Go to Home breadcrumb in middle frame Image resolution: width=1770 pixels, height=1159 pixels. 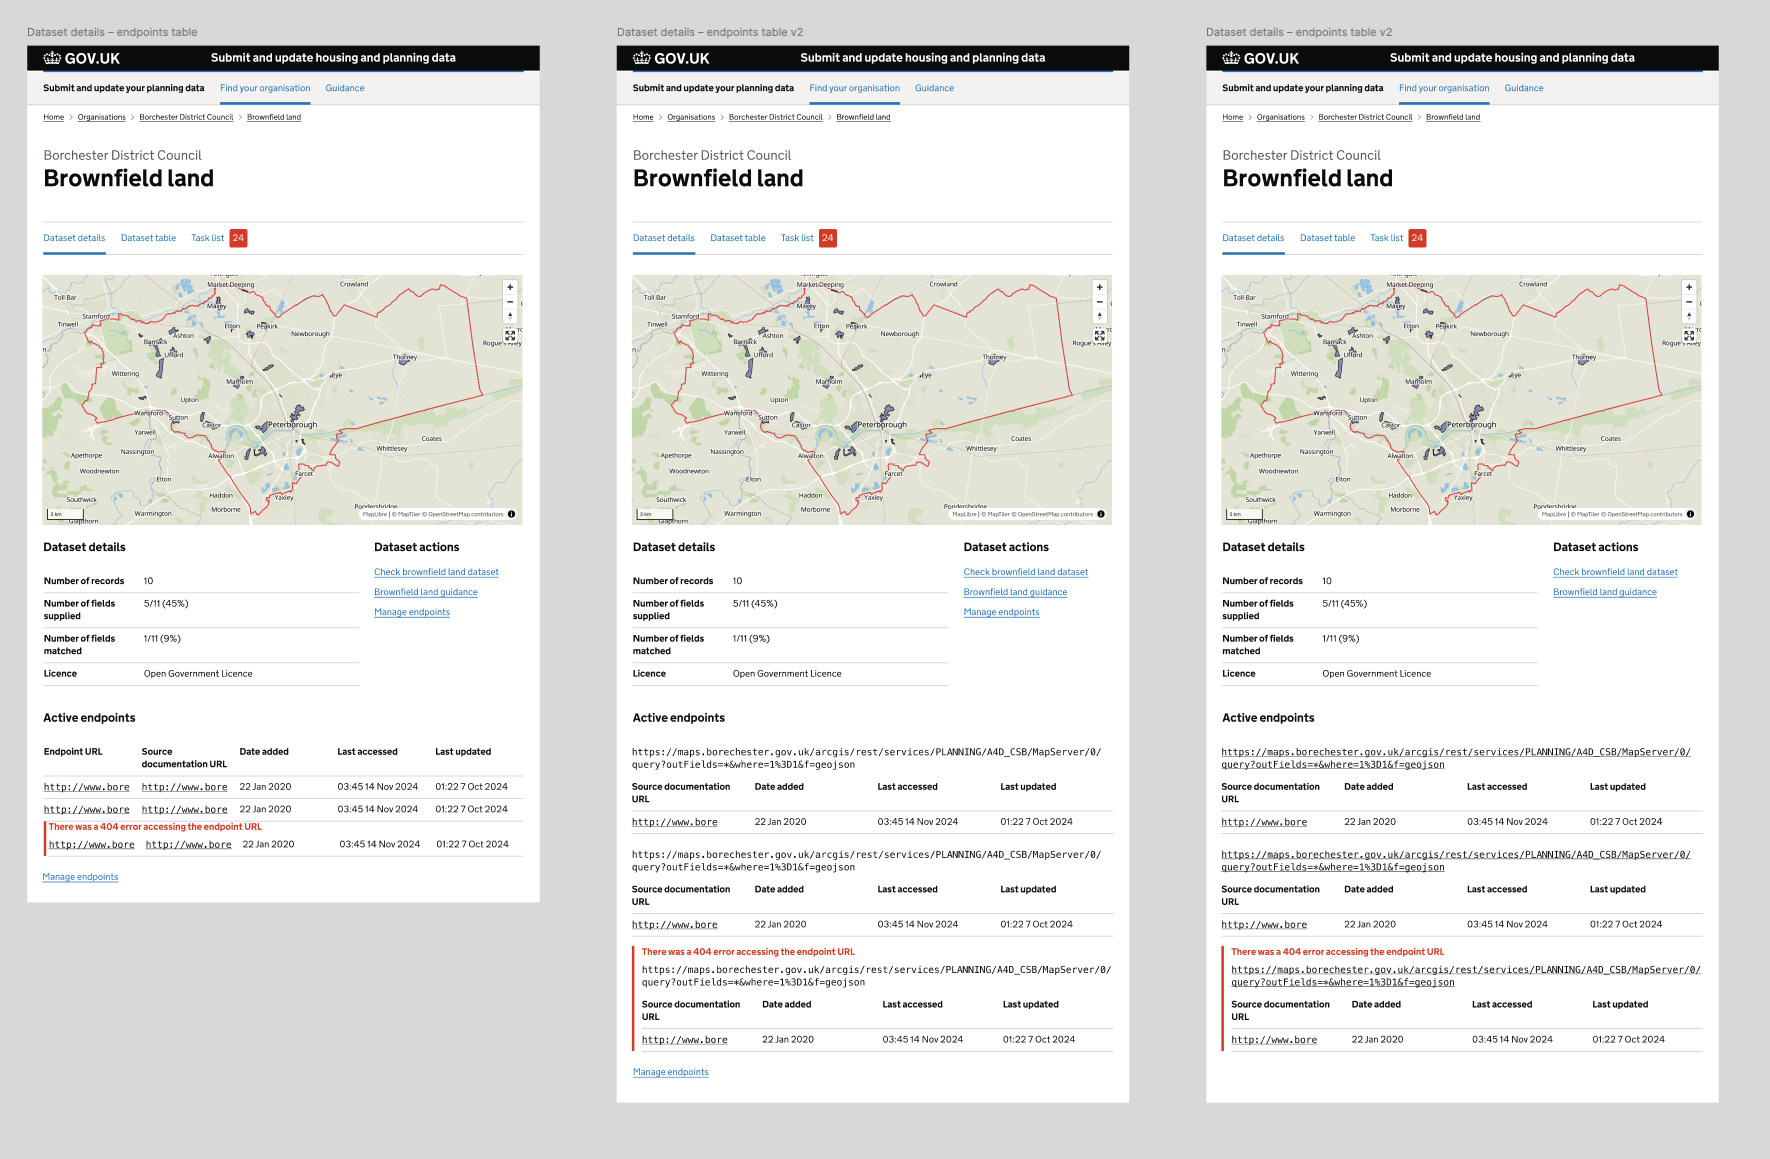click(643, 117)
